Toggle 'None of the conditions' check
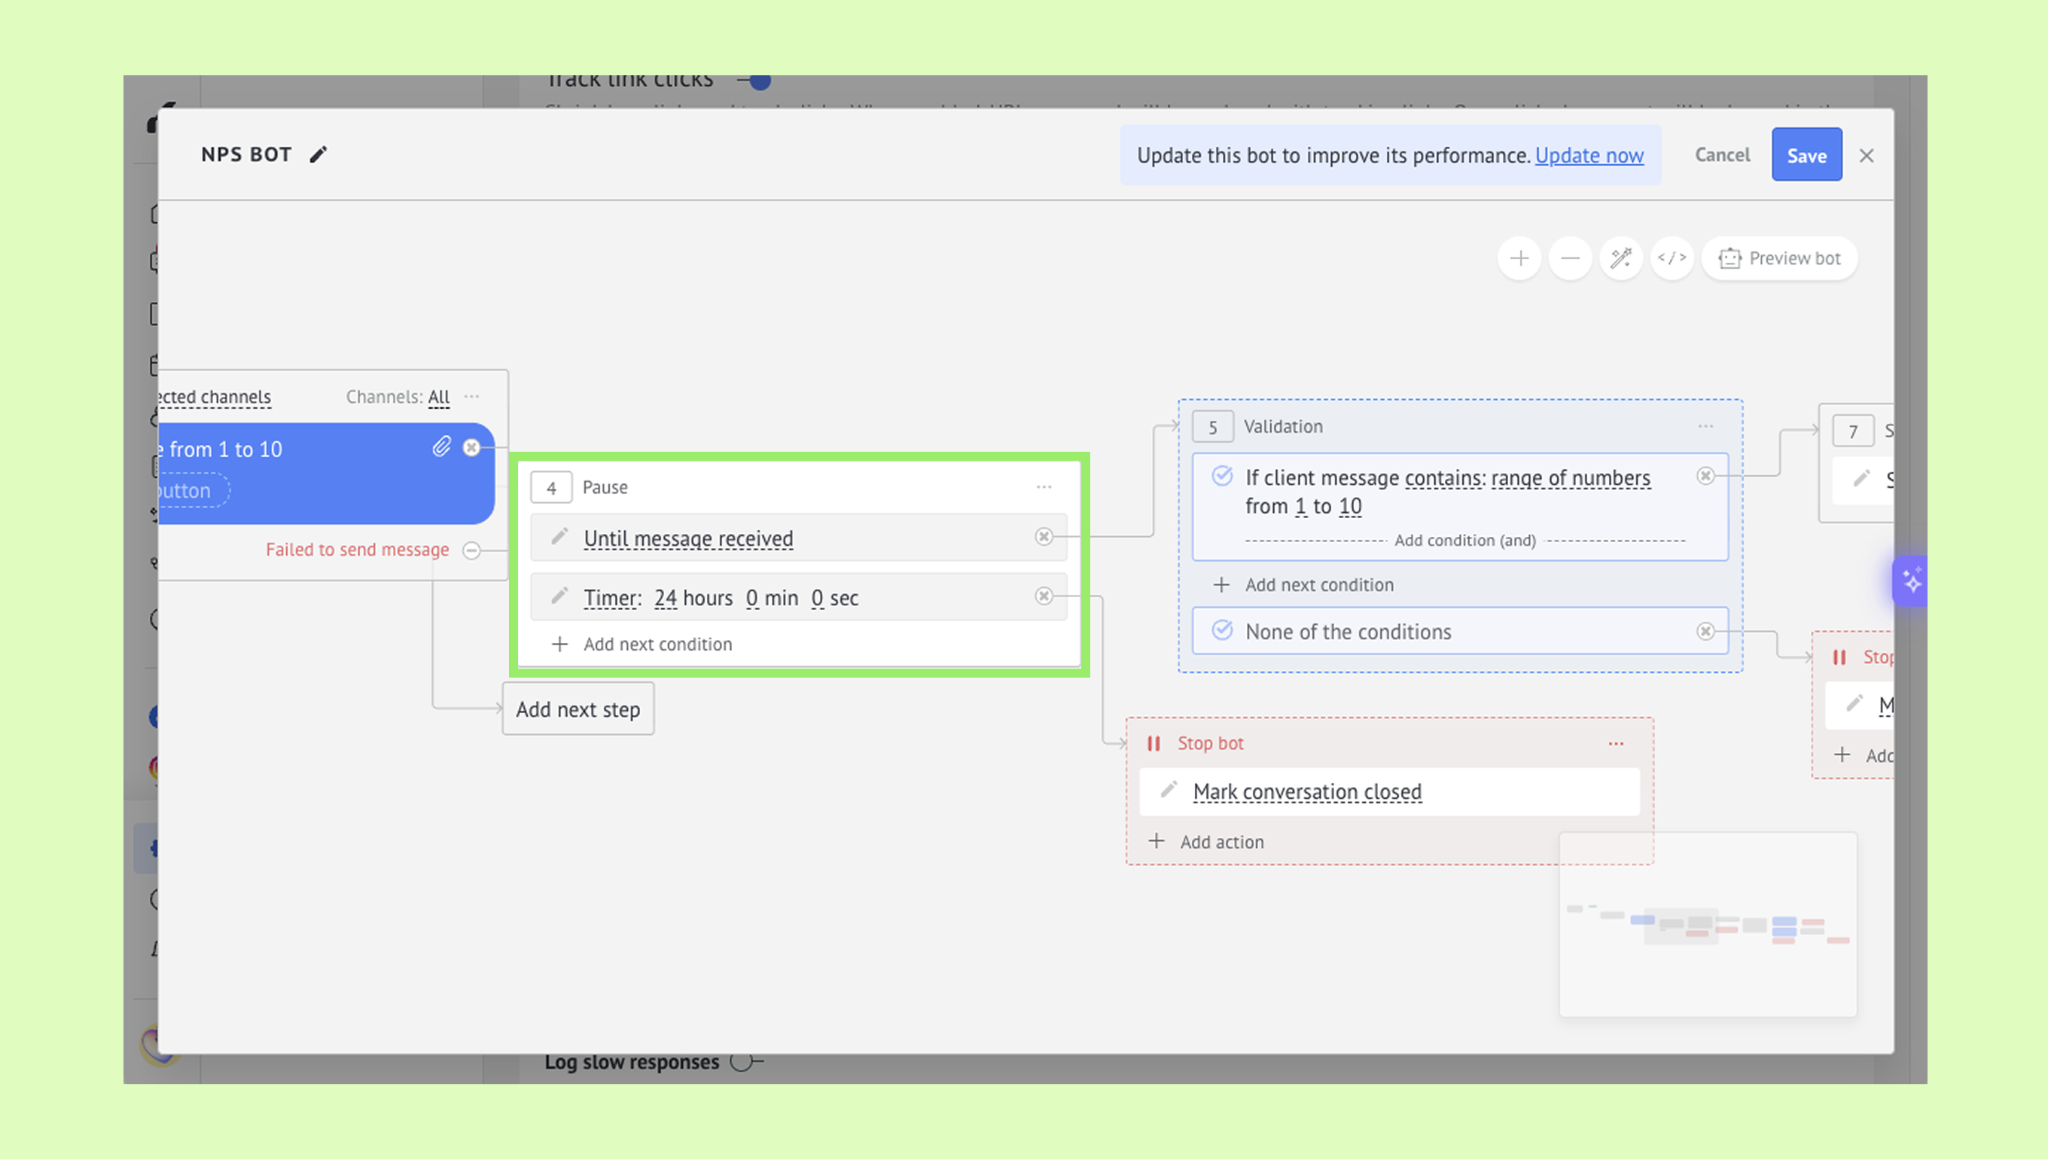This screenshot has height=1160, width=2048. point(1222,630)
